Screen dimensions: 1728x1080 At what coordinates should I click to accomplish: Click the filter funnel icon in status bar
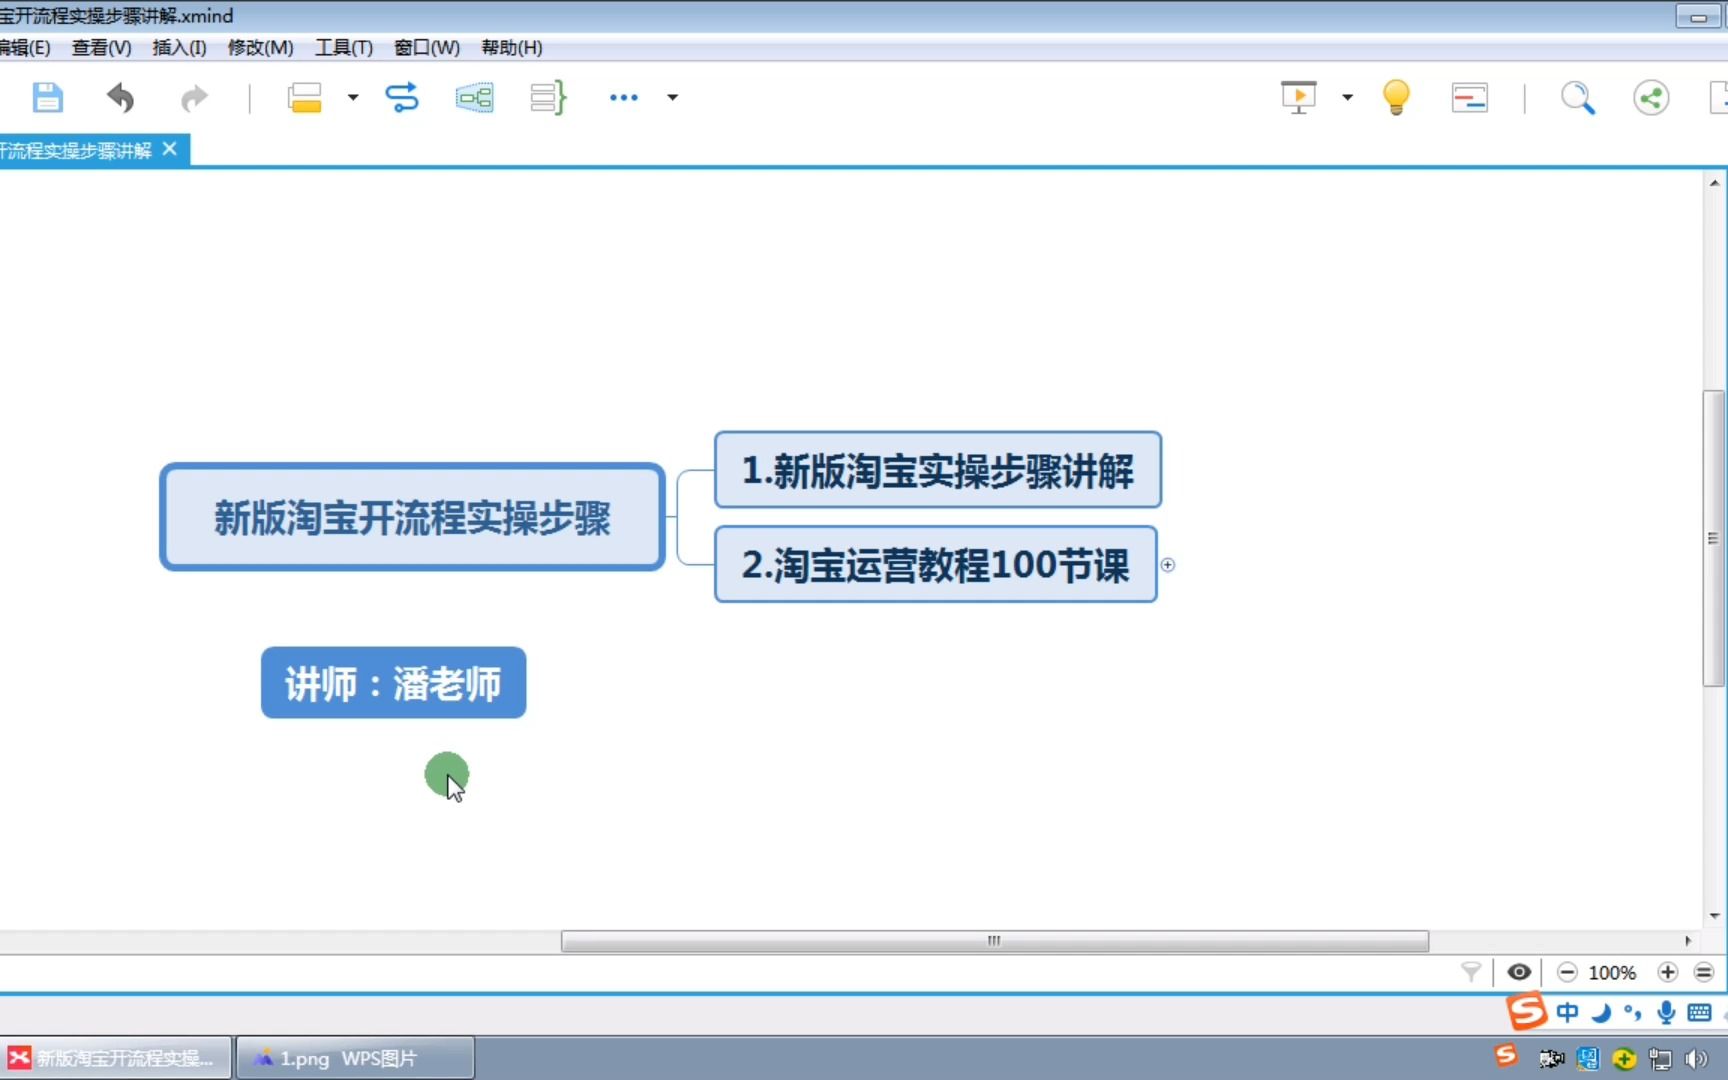point(1471,972)
